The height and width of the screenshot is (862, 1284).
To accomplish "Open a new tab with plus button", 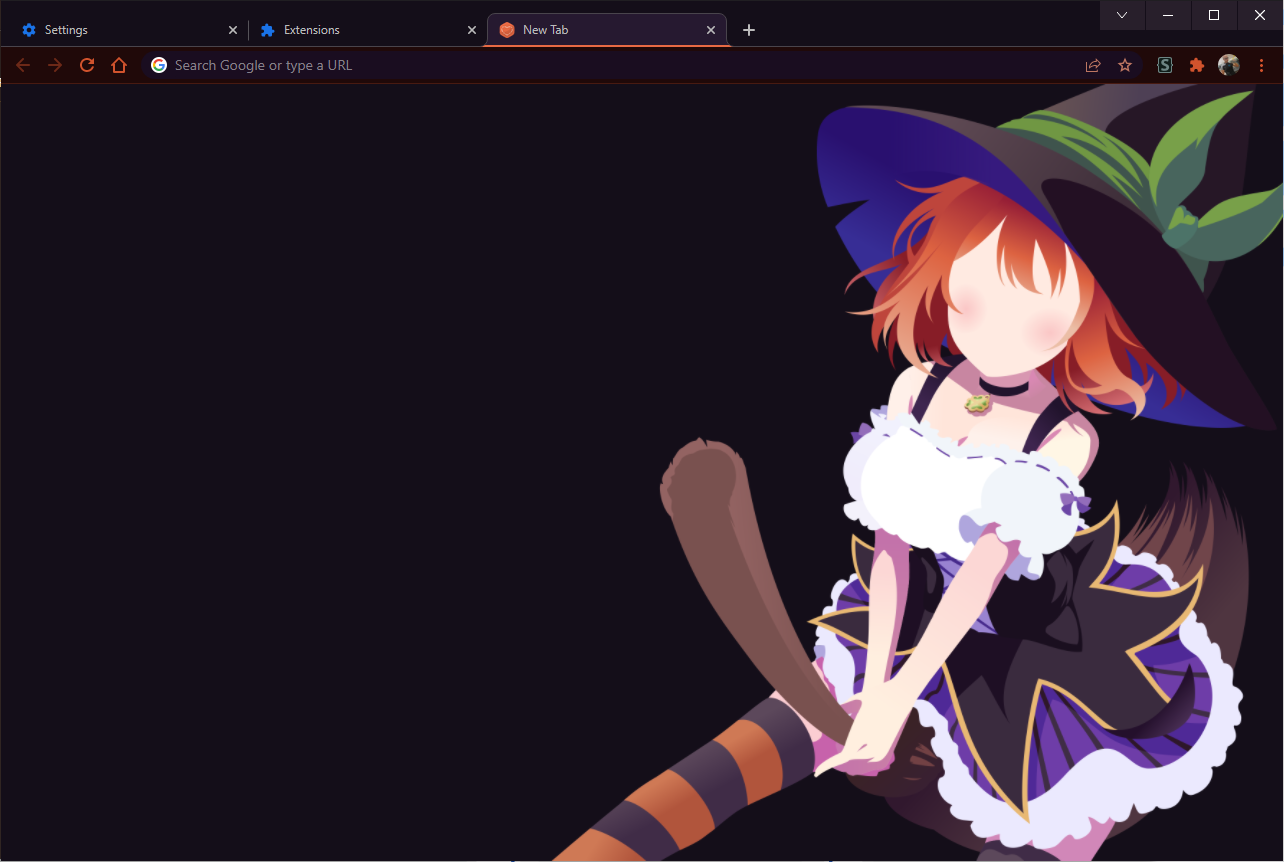I will click(x=749, y=30).
